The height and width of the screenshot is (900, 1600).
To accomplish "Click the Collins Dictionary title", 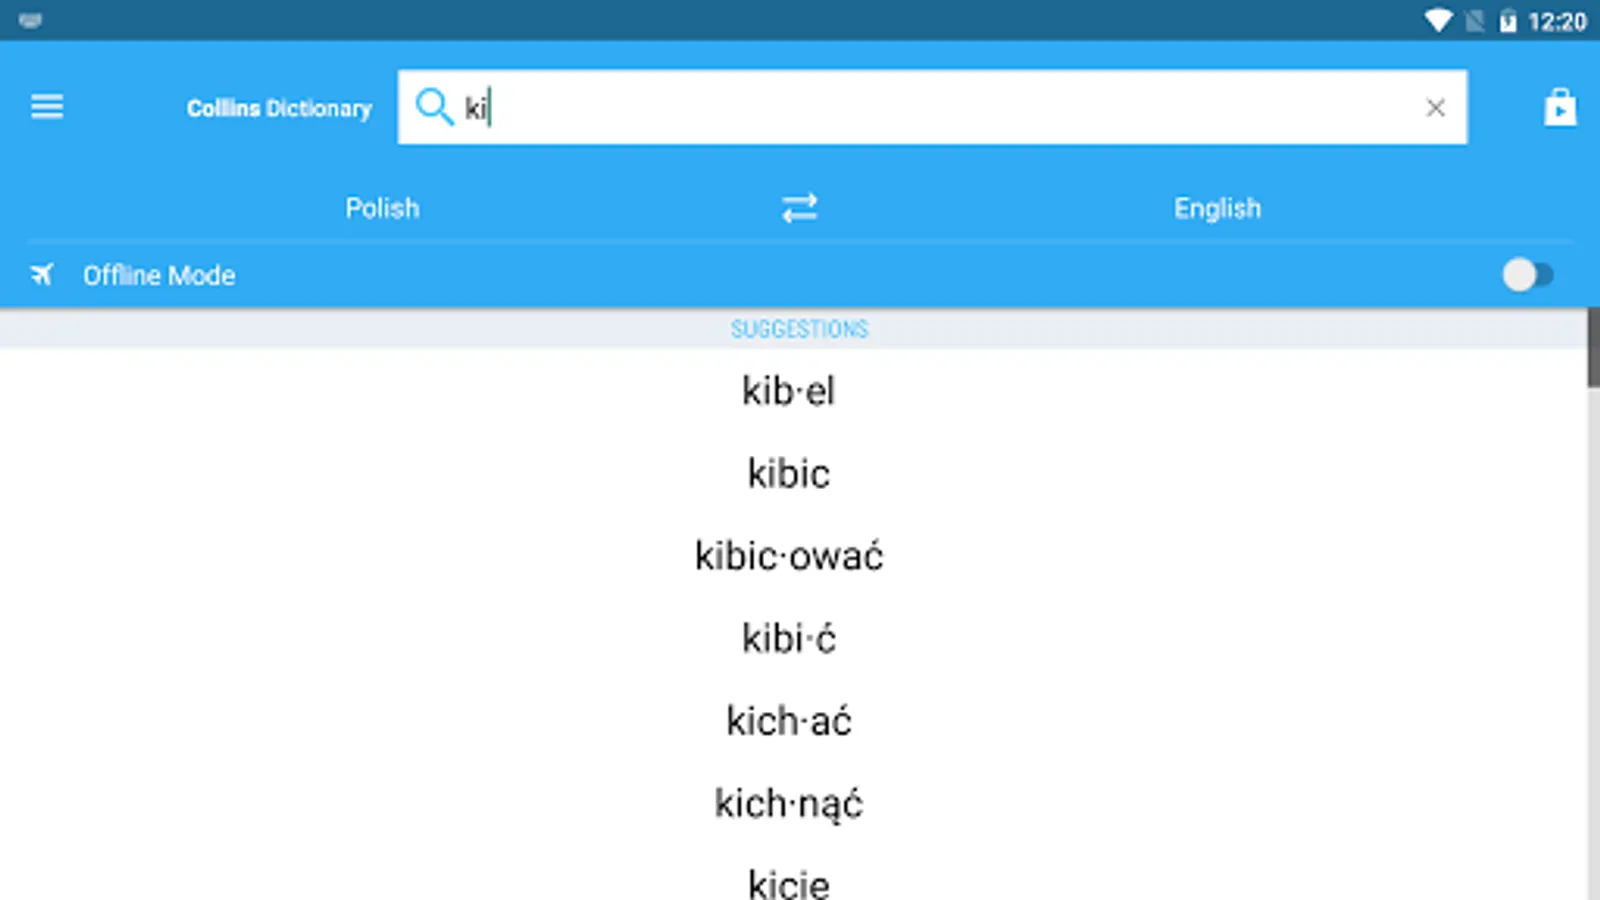I will click(279, 108).
